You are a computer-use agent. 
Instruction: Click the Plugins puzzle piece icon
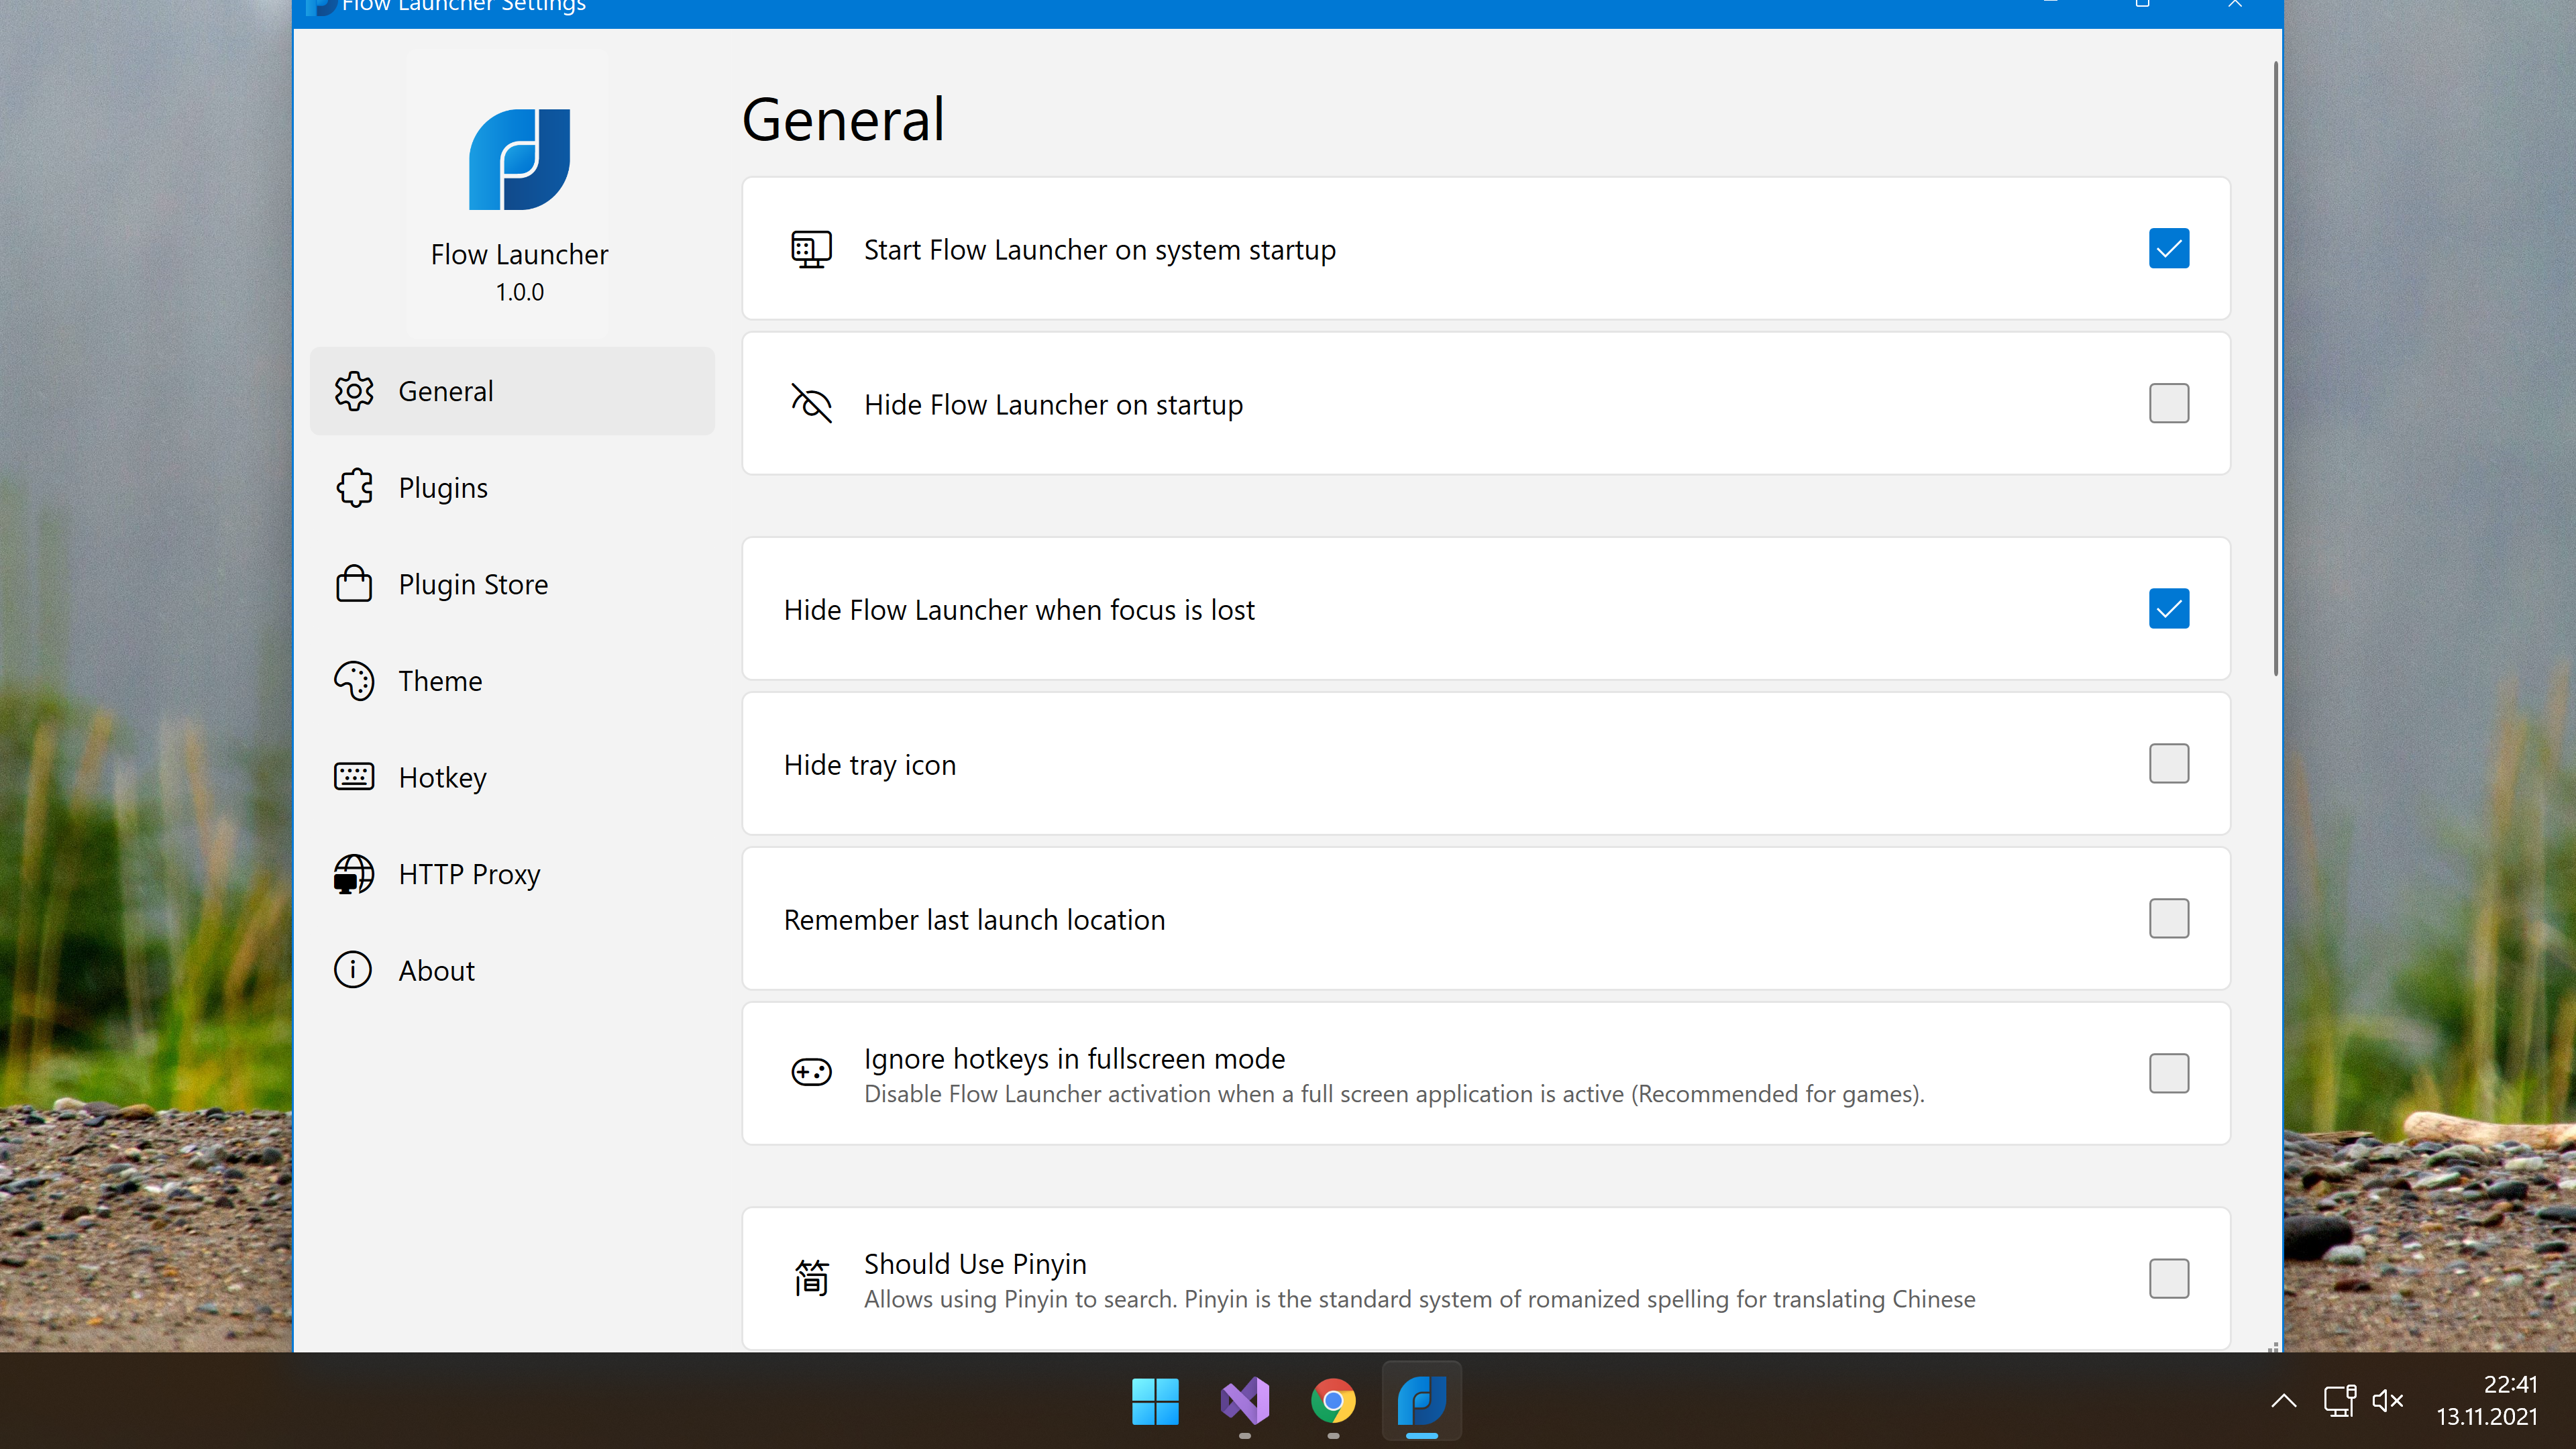point(354,488)
